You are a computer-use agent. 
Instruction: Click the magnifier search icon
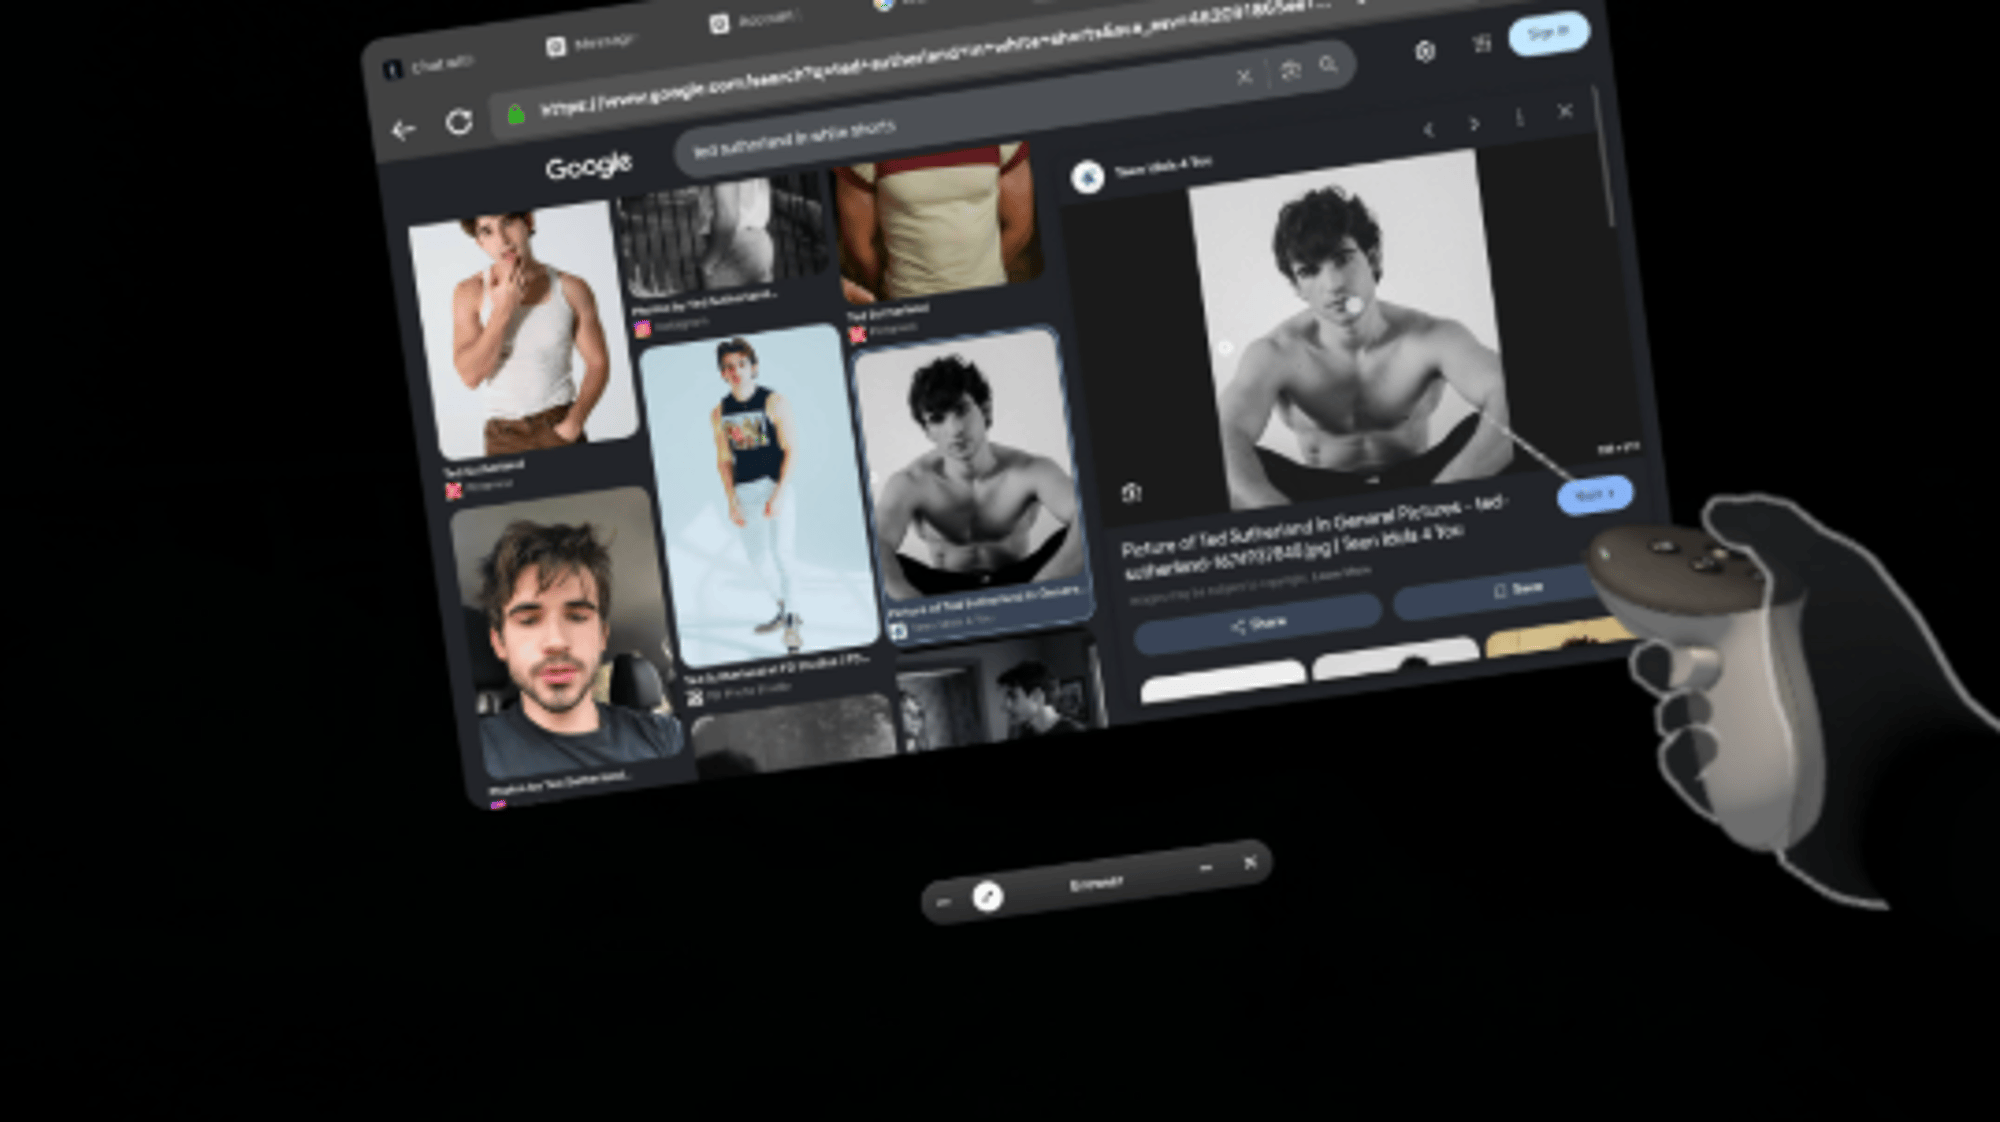1328,66
